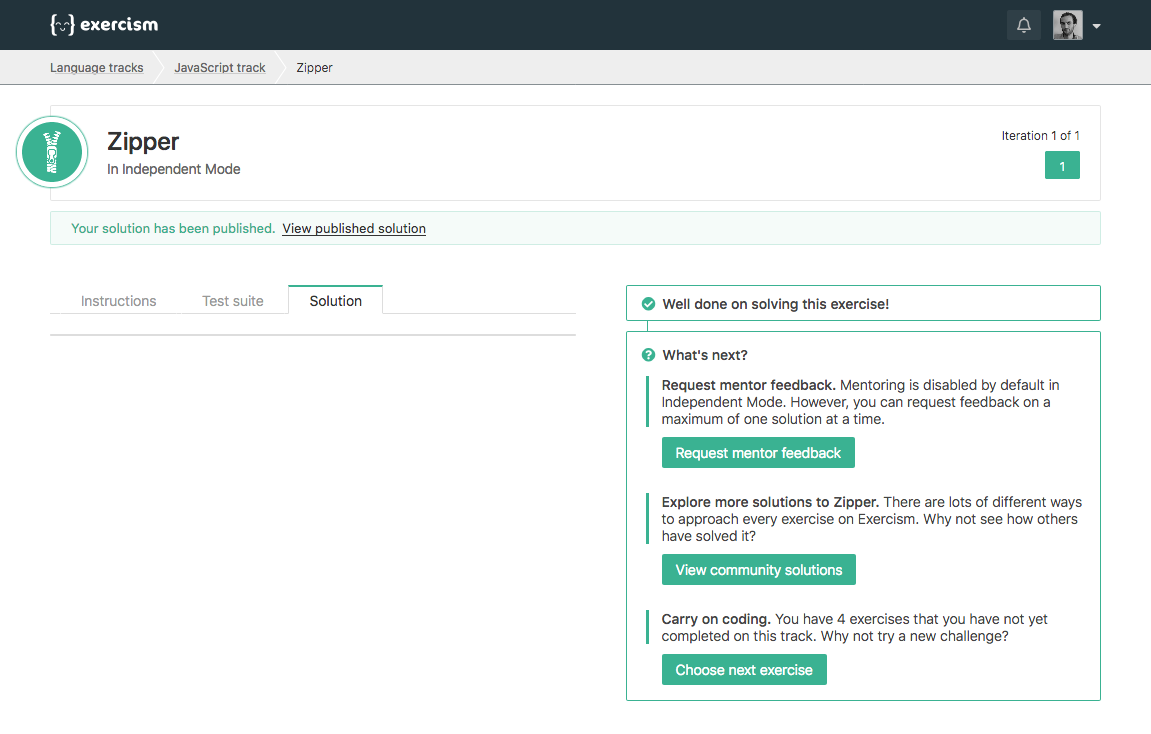This screenshot has width=1151, height=734.
Task: Open the user profile avatar picture
Action: [x=1066, y=24]
